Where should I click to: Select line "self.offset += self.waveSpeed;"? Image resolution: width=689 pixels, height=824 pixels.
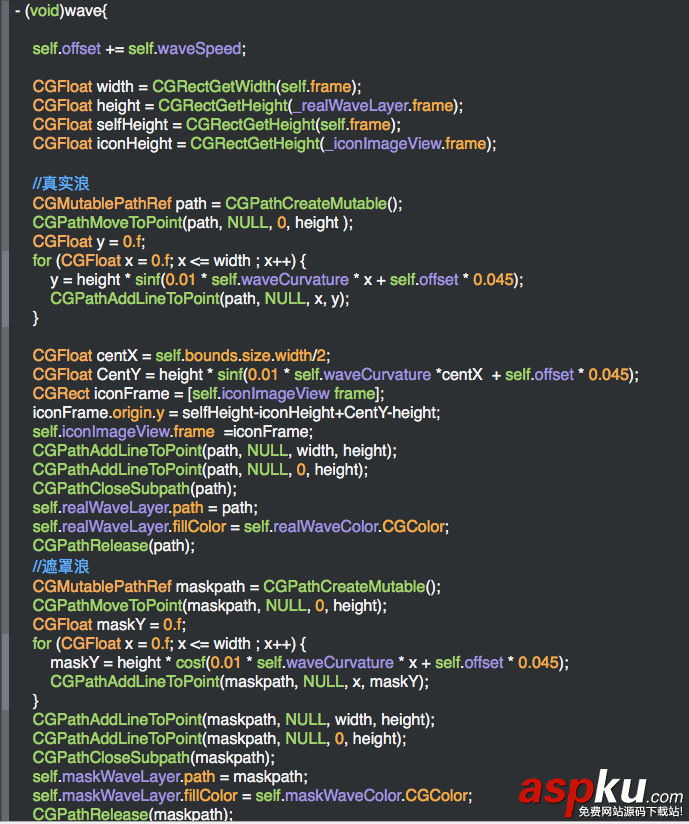pos(139,49)
